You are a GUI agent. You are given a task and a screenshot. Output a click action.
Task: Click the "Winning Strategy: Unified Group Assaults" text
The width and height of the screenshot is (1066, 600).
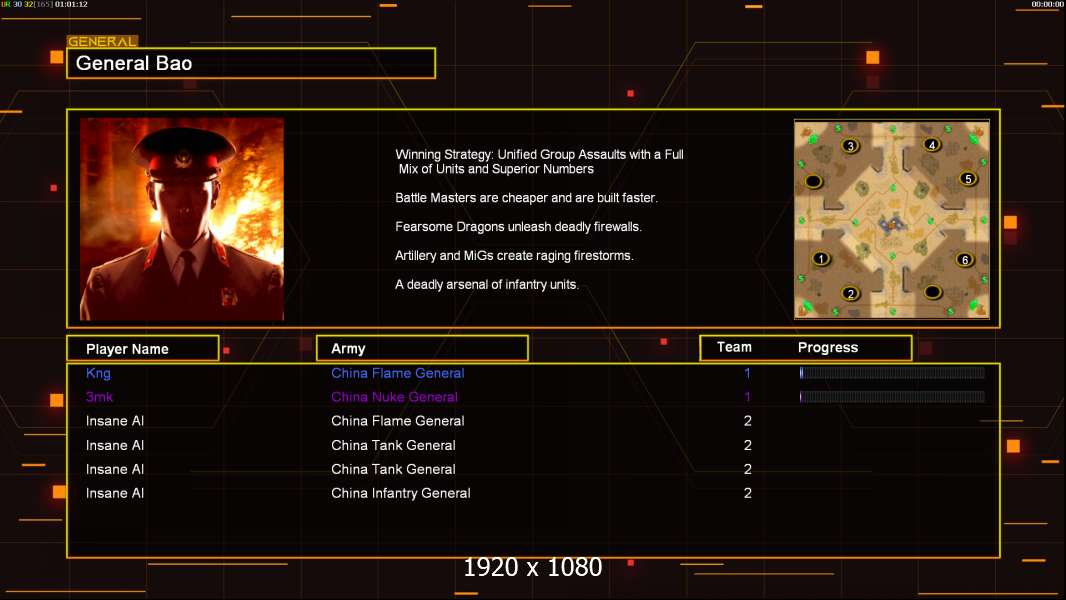click(539, 162)
